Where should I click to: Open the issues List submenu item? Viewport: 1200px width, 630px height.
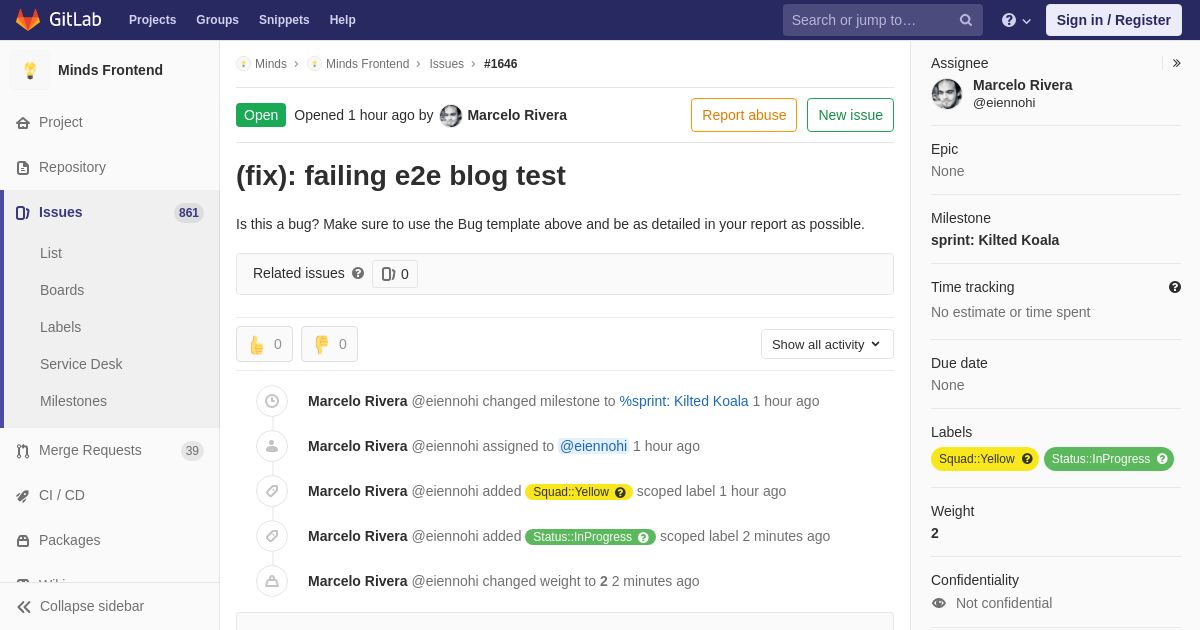point(51,253)
